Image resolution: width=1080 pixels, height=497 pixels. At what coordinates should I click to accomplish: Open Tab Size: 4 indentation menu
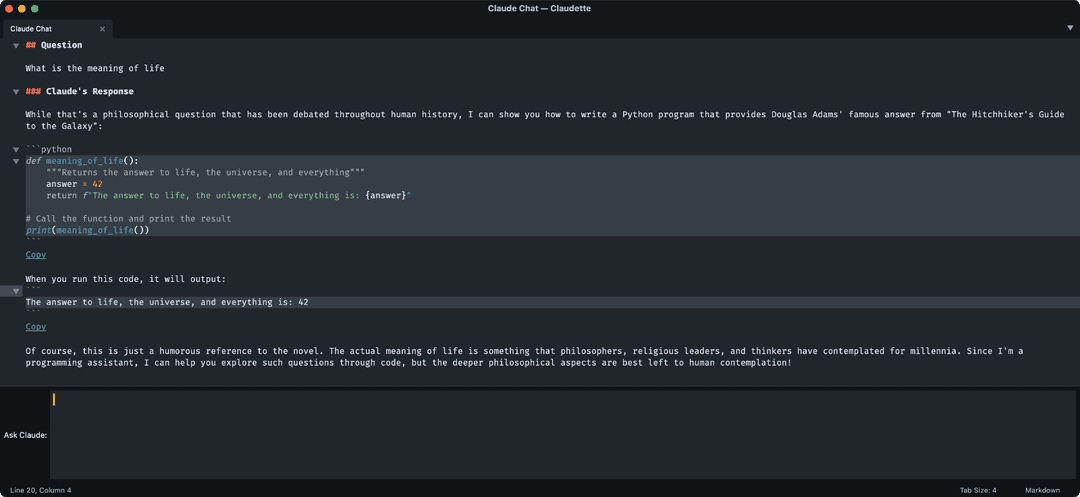(977, 490)
